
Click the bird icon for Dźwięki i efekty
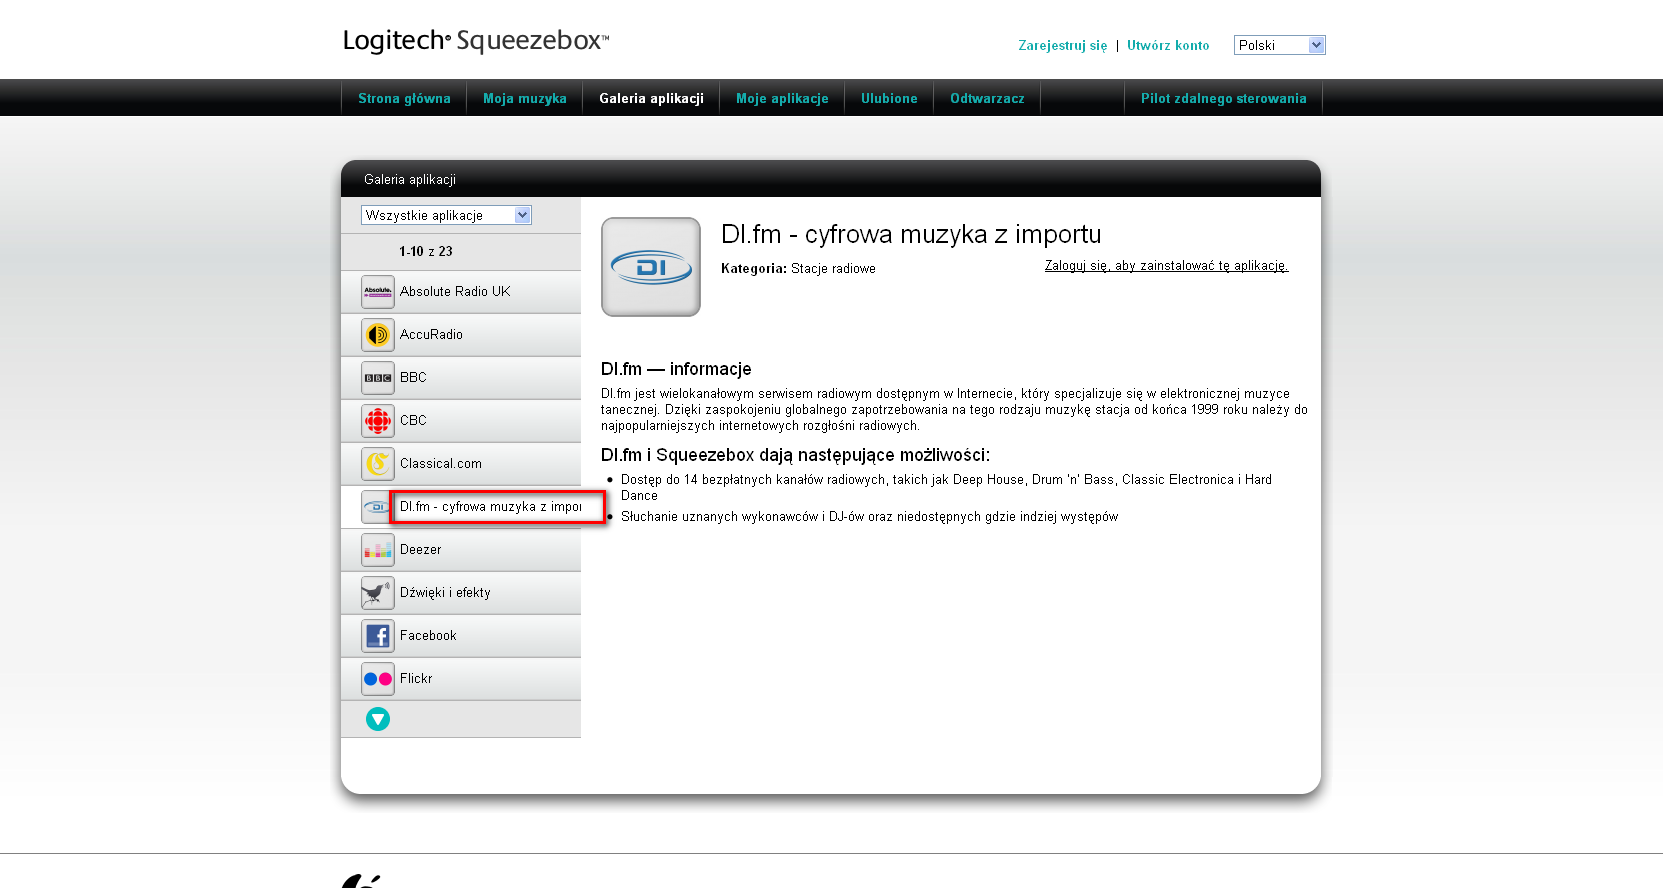tap(378, 593)
